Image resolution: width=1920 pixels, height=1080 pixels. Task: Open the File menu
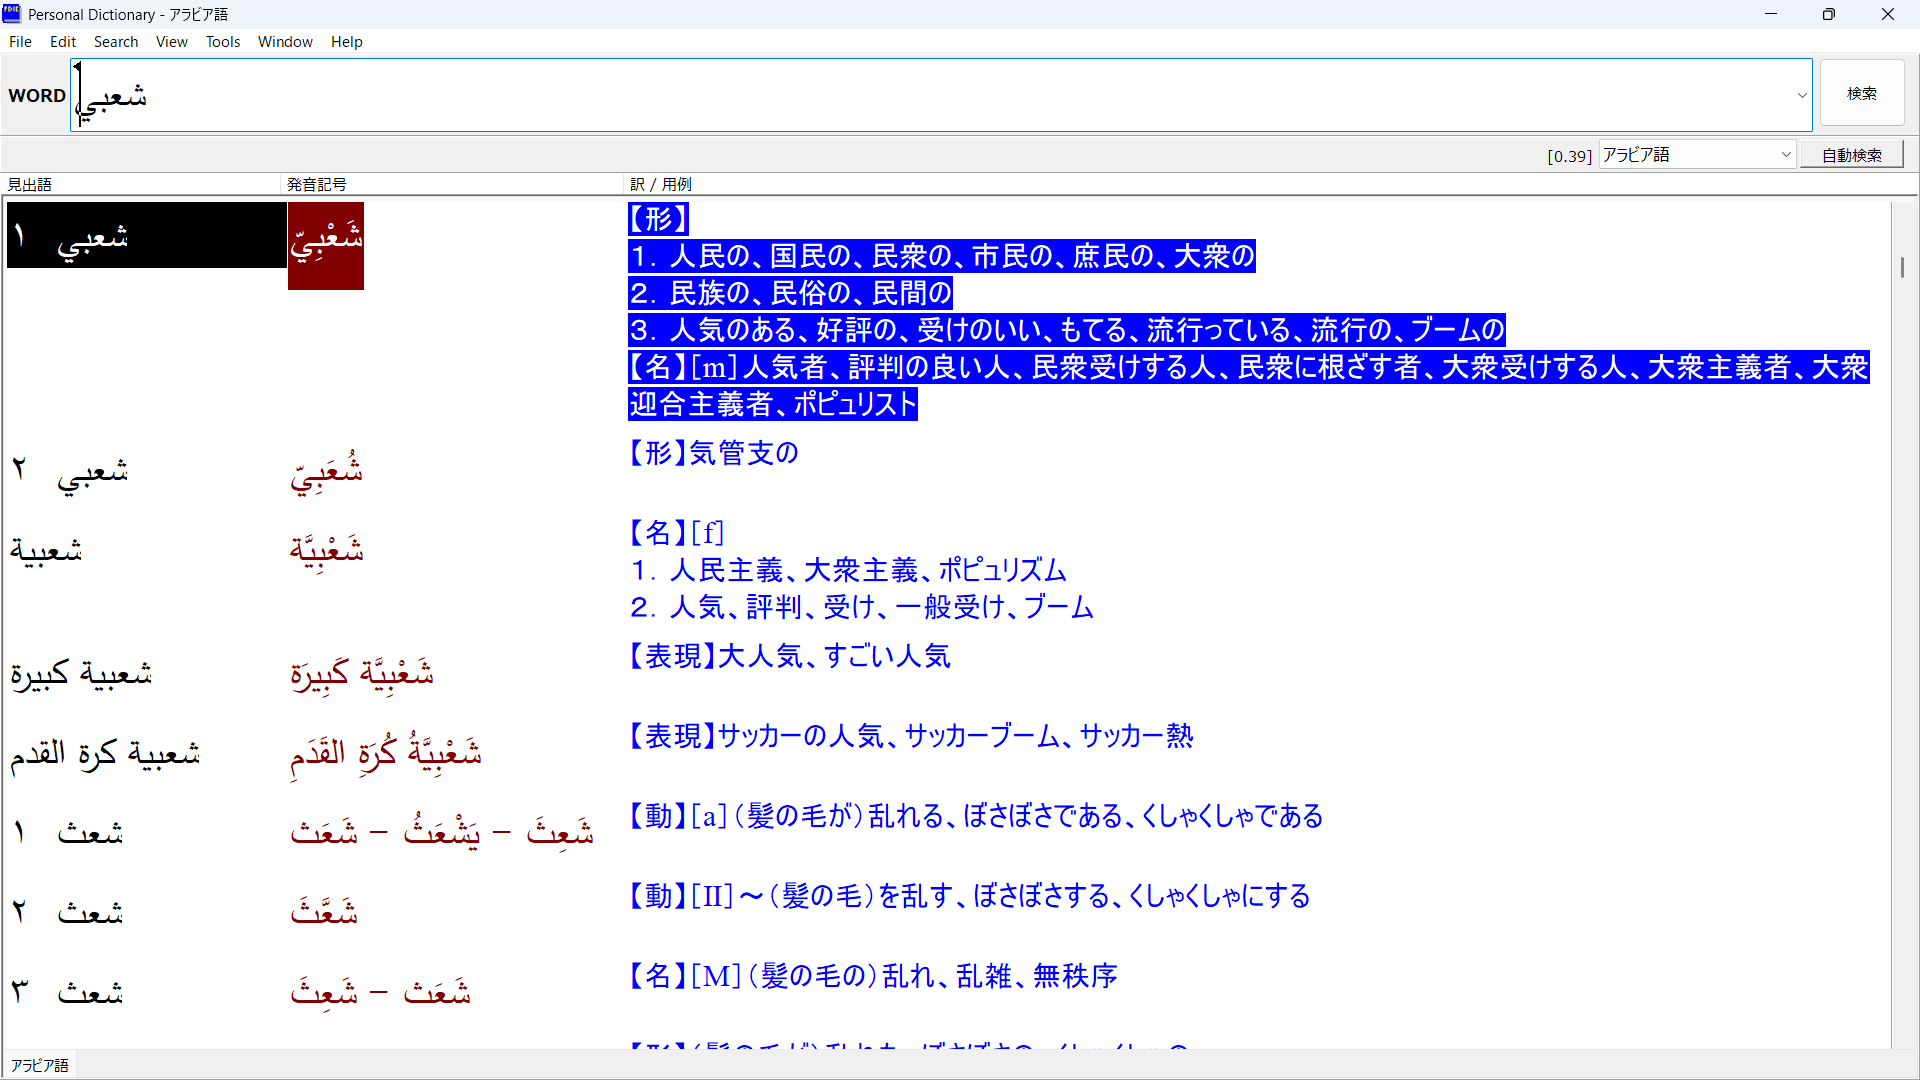point(20,41)
